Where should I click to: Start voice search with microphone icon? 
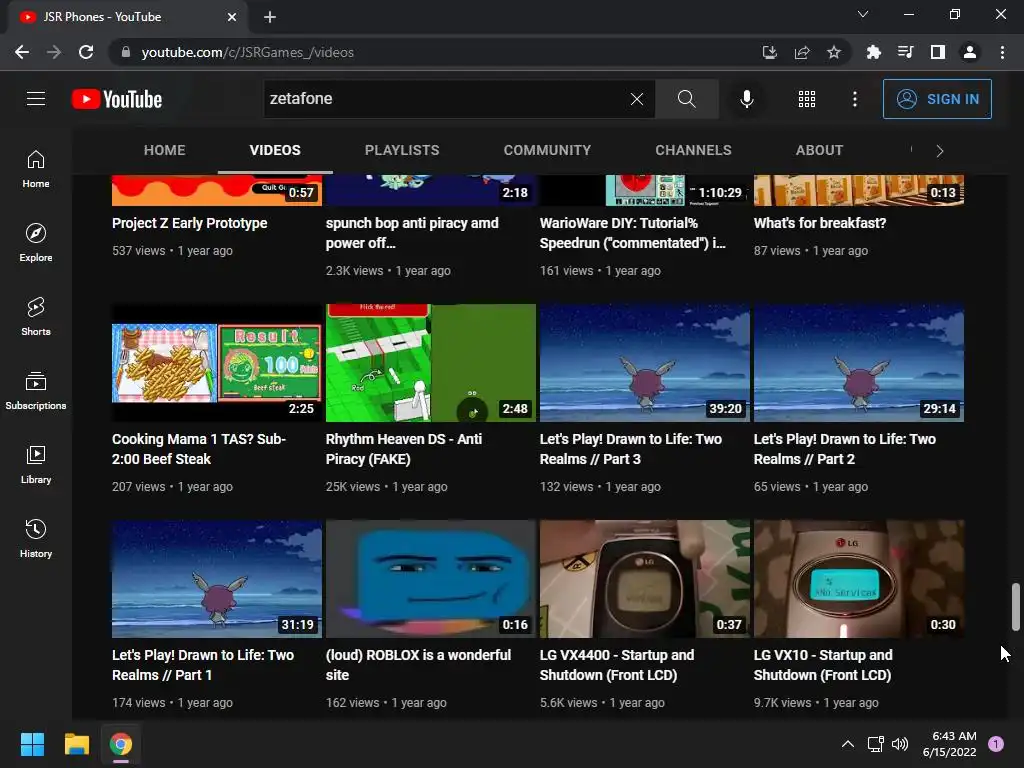(x=746, y=99)
